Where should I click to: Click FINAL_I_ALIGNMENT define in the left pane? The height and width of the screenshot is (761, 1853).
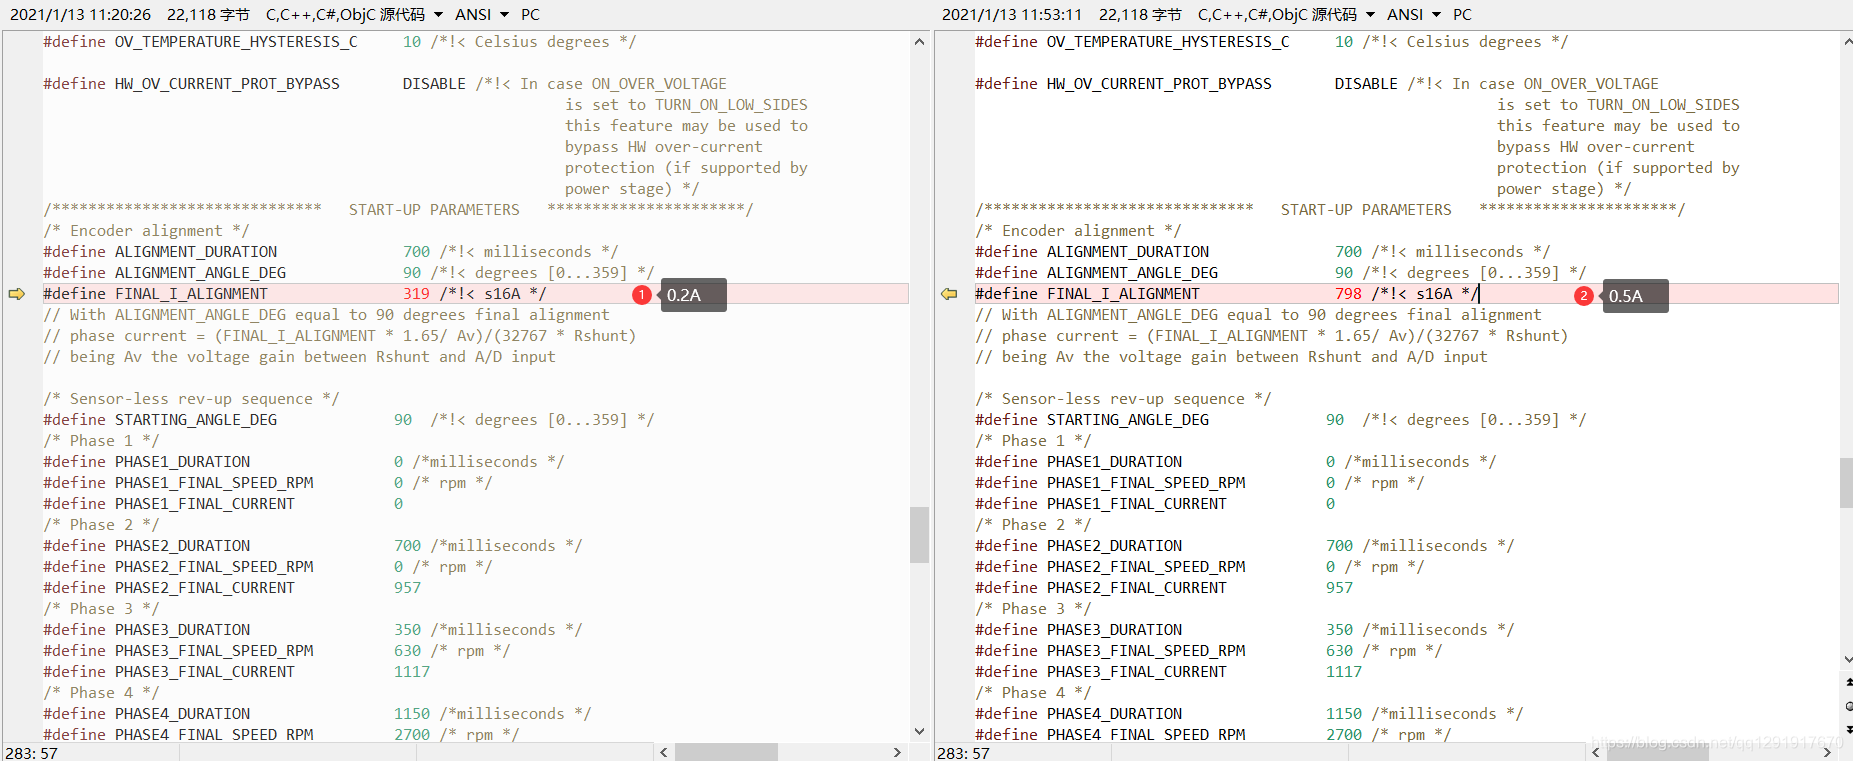[x=191, y=294]
